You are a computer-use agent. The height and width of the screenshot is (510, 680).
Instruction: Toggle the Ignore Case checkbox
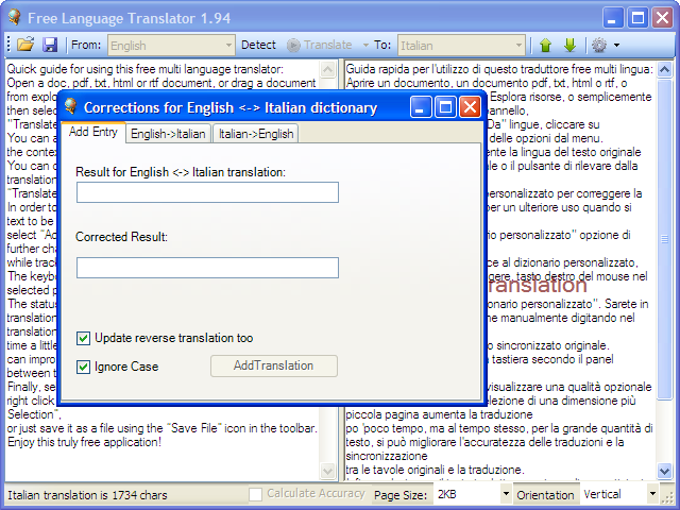point(83,367)
